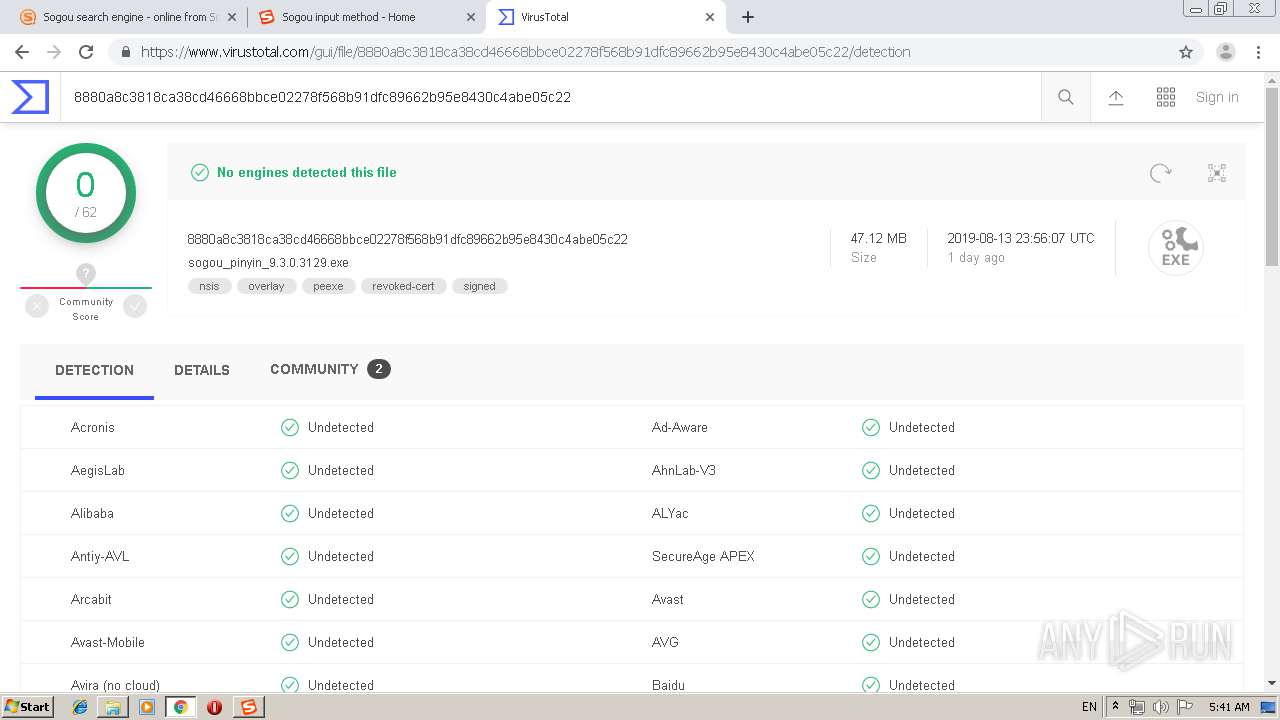Vote harmless with the check icon

click(x=135, y=307)
